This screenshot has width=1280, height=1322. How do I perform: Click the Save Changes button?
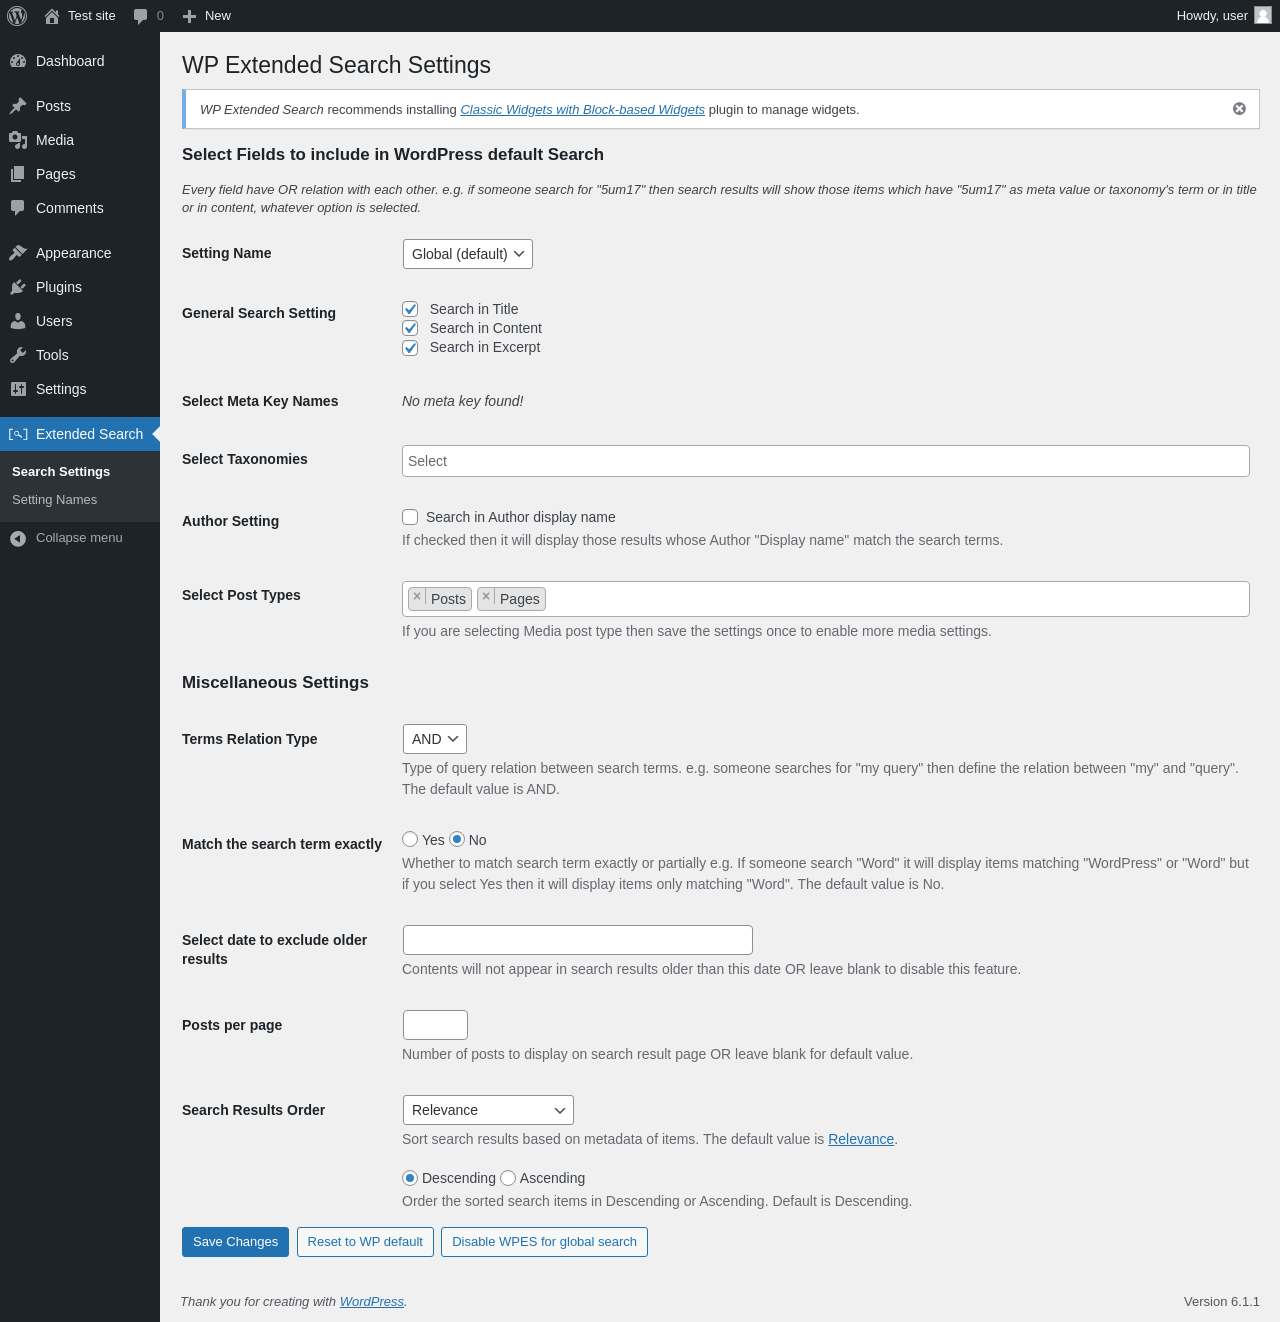click(x=235, y=1242)
